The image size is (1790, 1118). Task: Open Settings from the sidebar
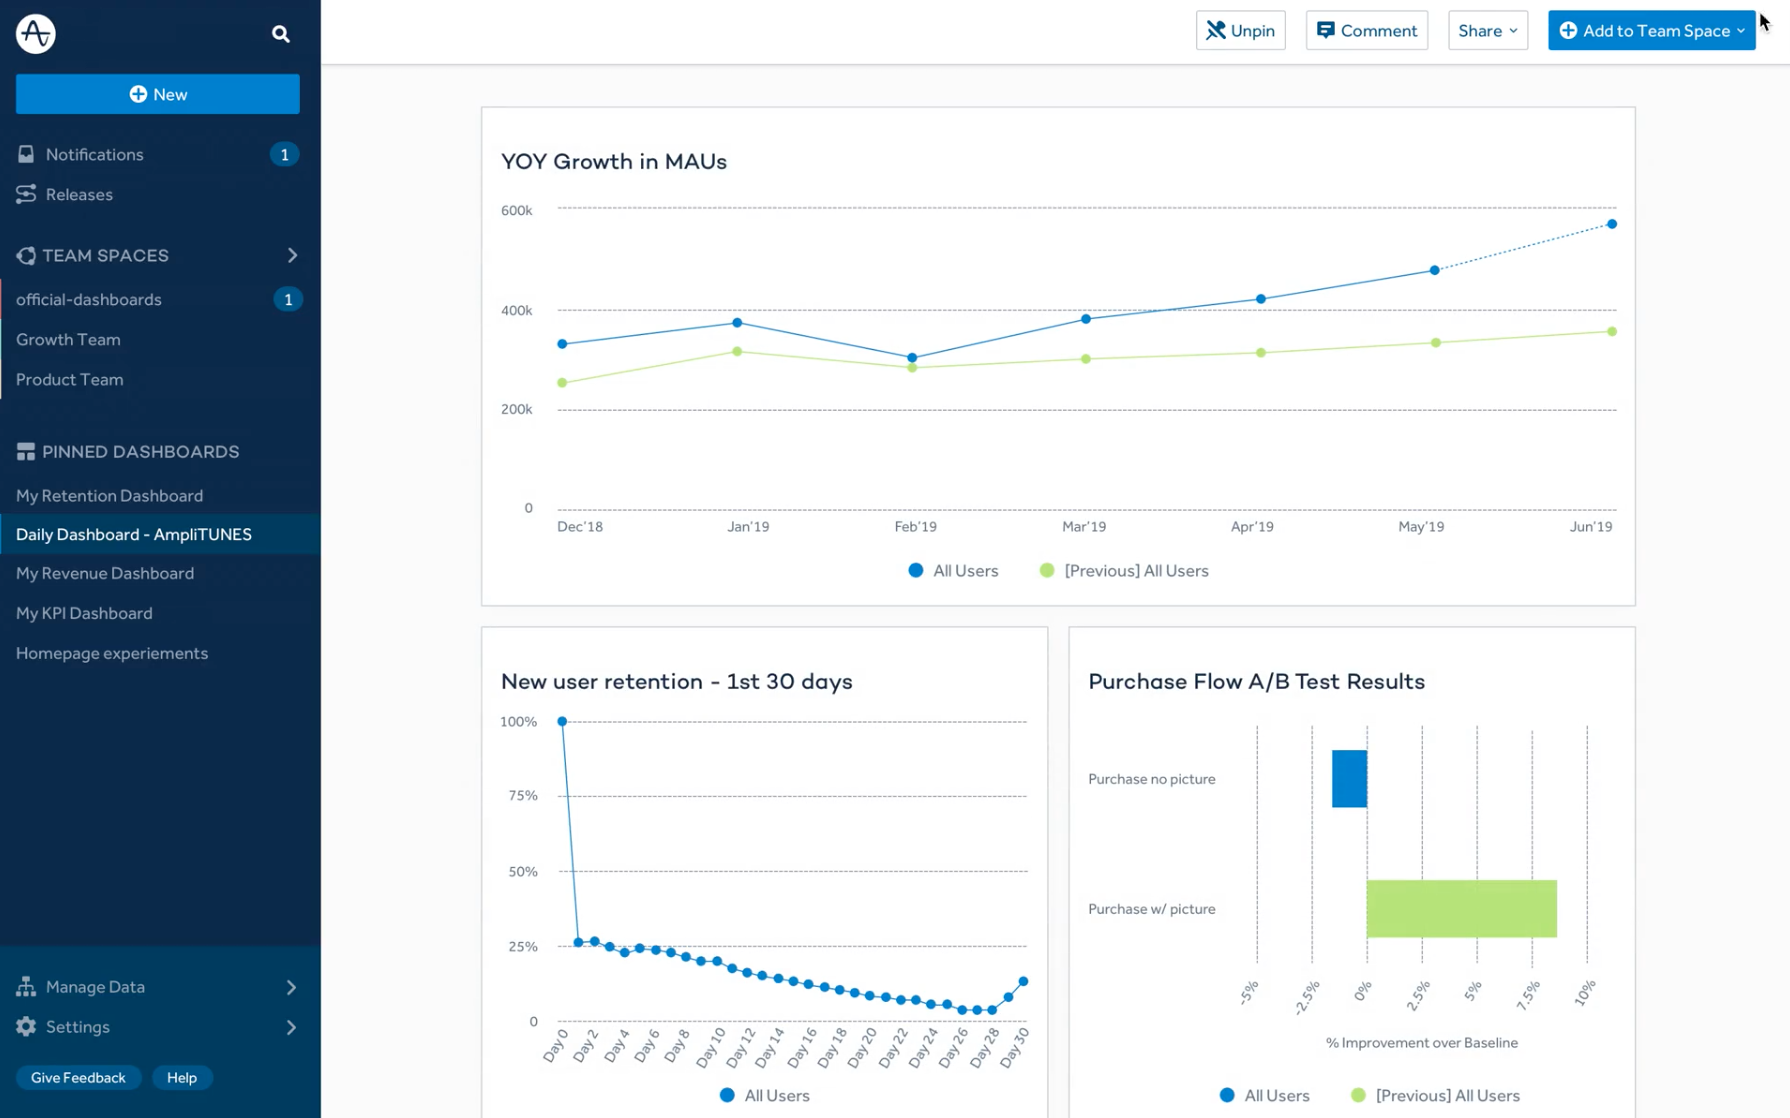pos(77,1026)
